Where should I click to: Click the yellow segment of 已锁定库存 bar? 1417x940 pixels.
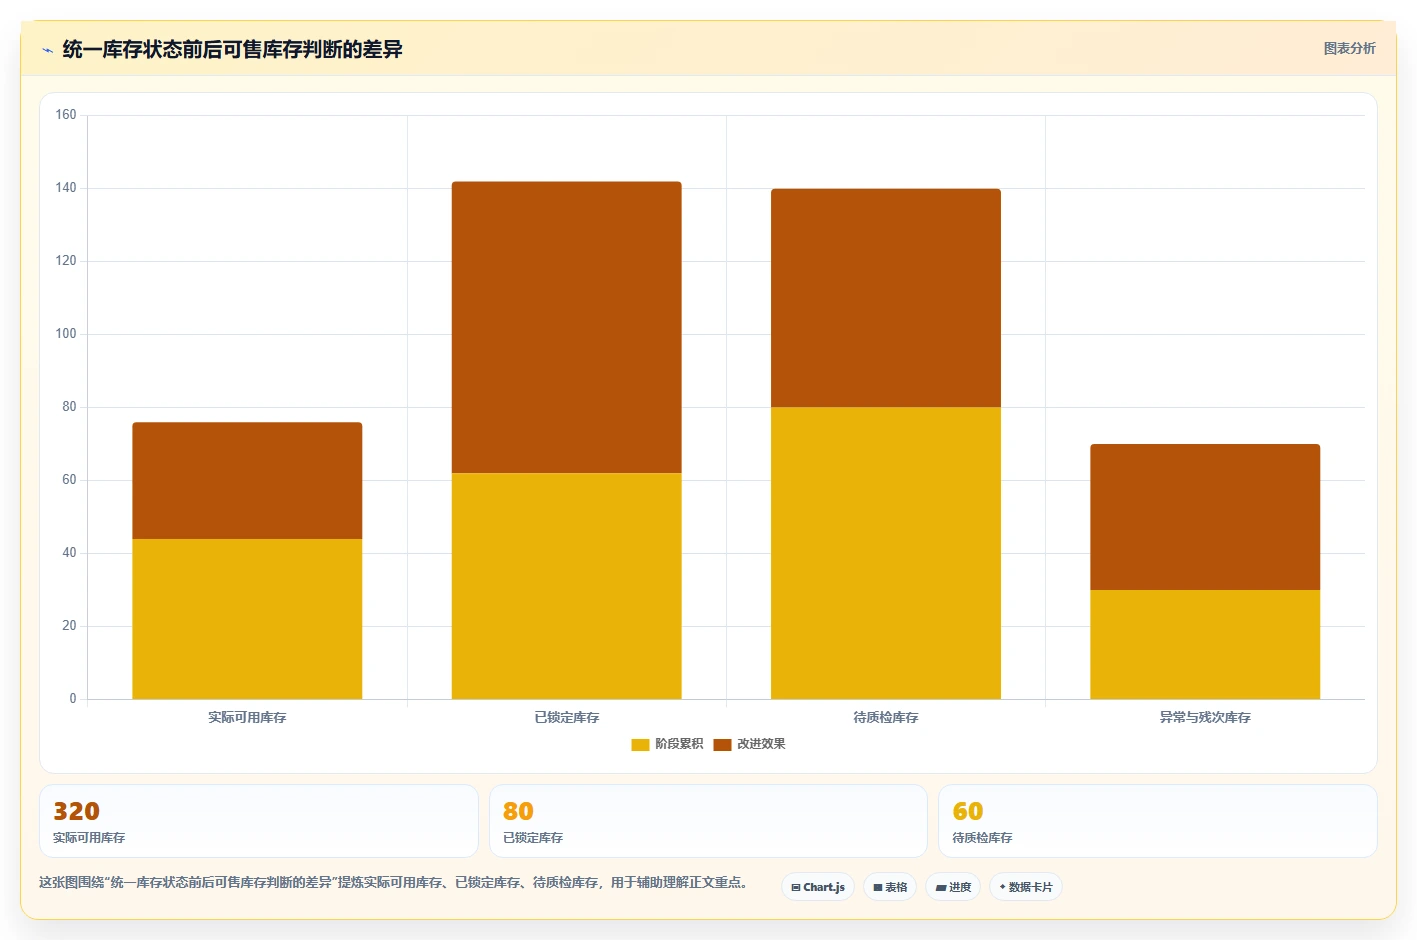(x=566, y=586)
